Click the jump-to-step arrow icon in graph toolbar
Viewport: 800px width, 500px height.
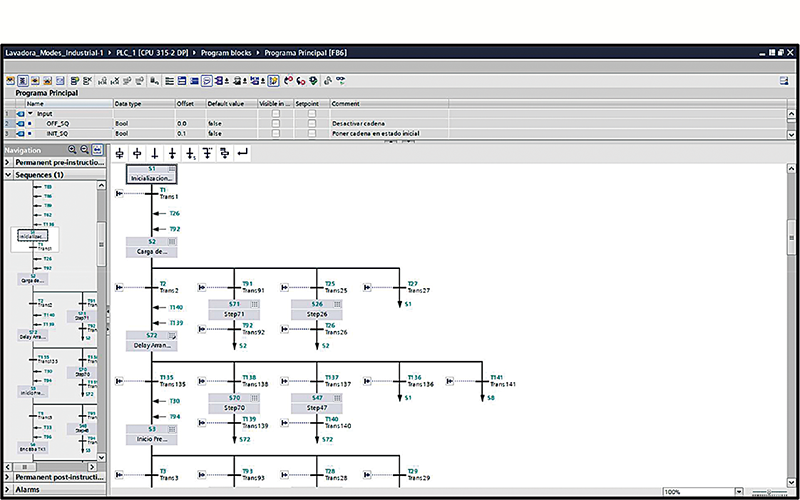click(189, 153)
